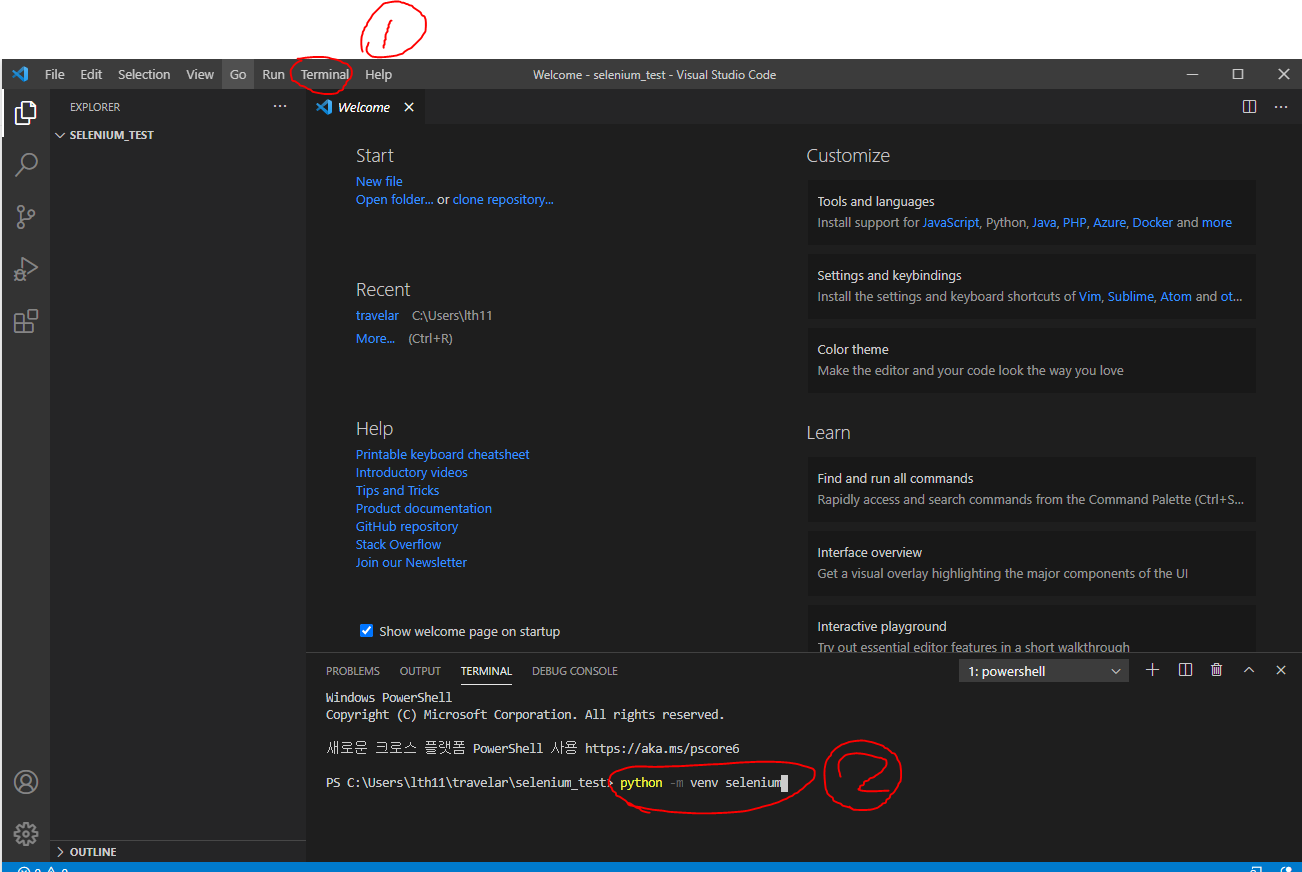
Task: Open the Edit menu
Action: (91, 74)
